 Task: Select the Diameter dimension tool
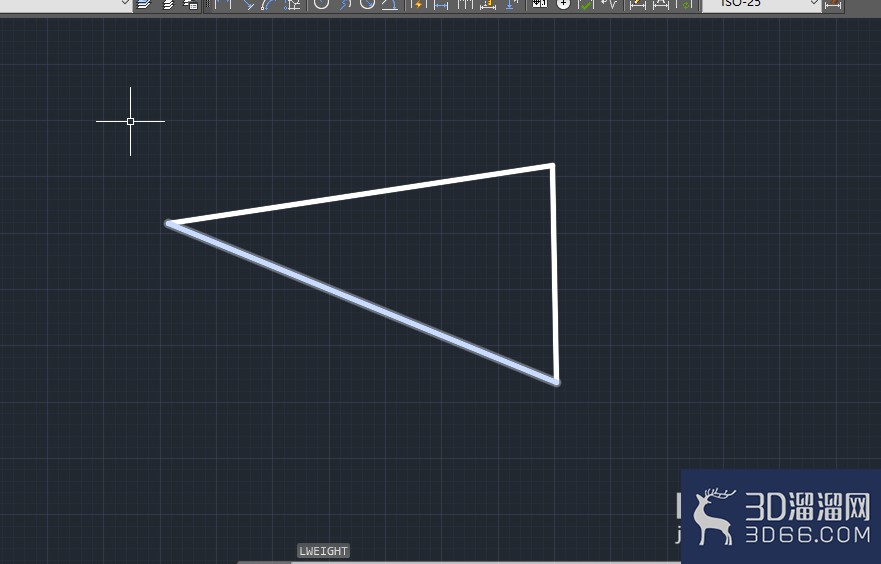[367, 4]
